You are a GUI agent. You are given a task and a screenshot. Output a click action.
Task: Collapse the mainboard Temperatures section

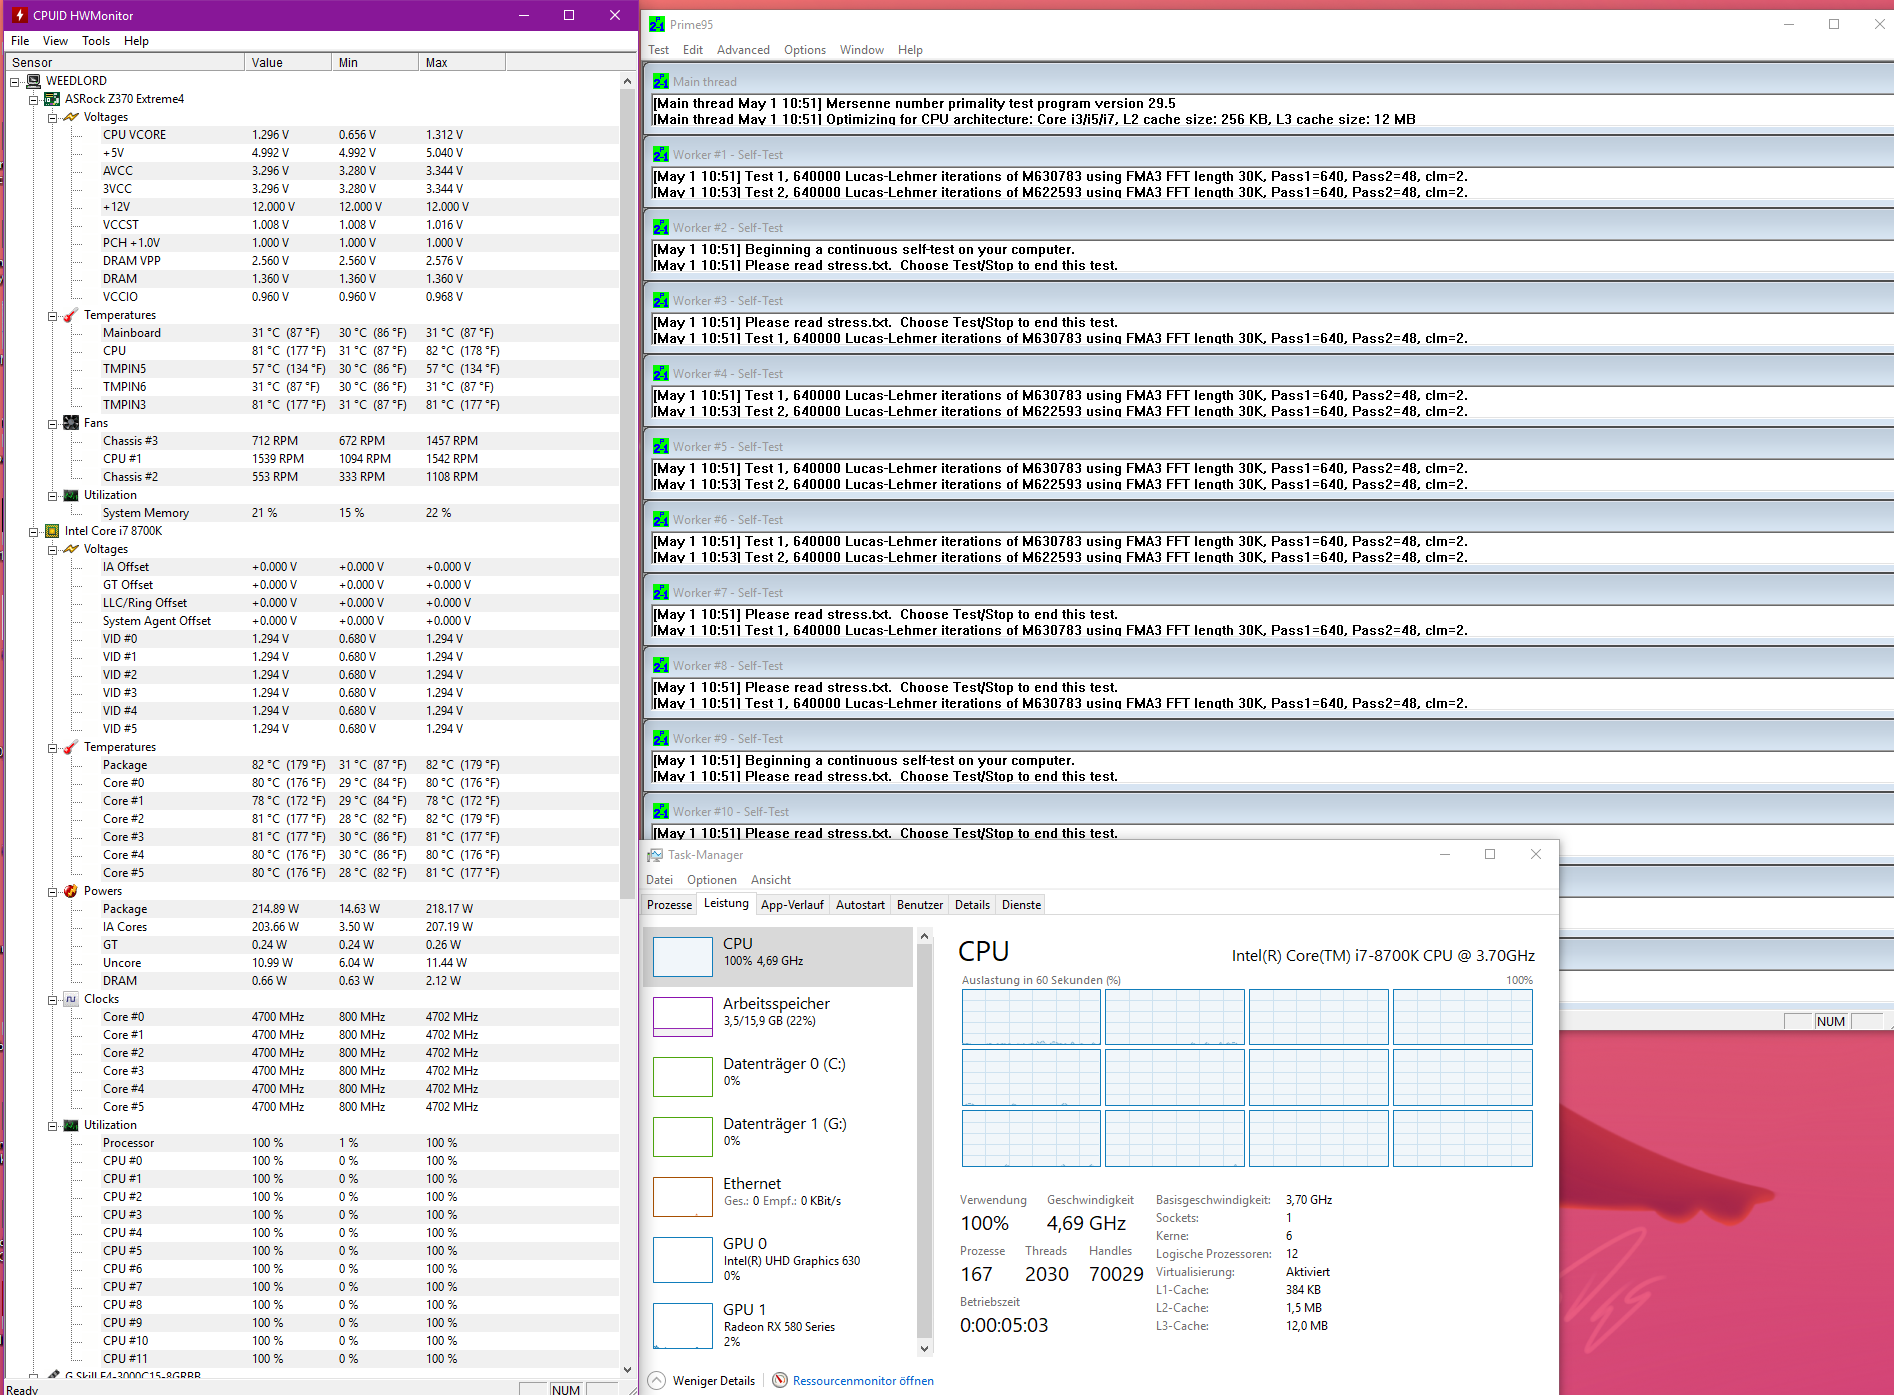[x=53, y=316]
